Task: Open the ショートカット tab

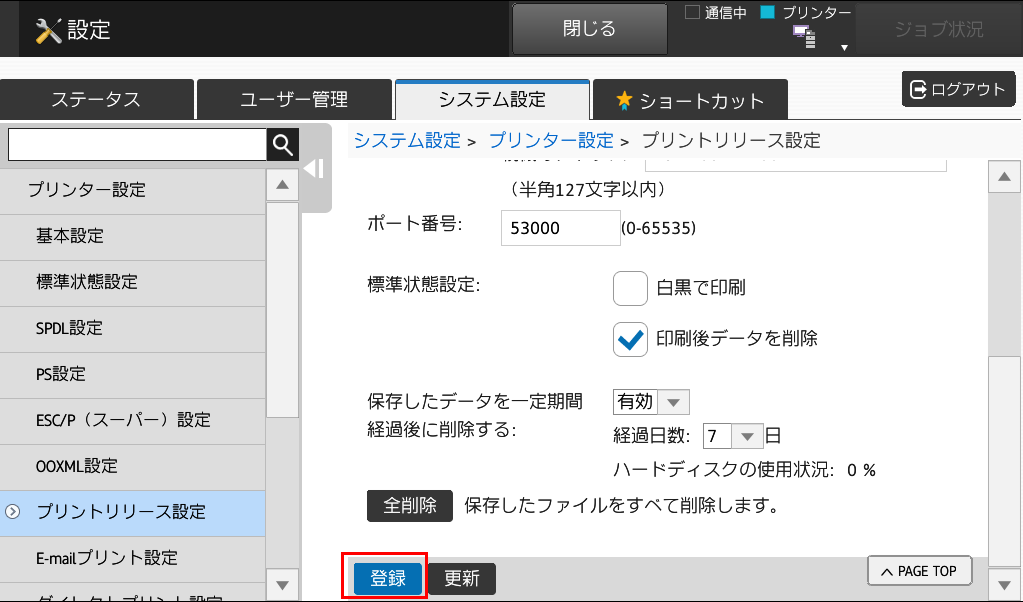Action: pyautogui.click(x=690, y=100)
